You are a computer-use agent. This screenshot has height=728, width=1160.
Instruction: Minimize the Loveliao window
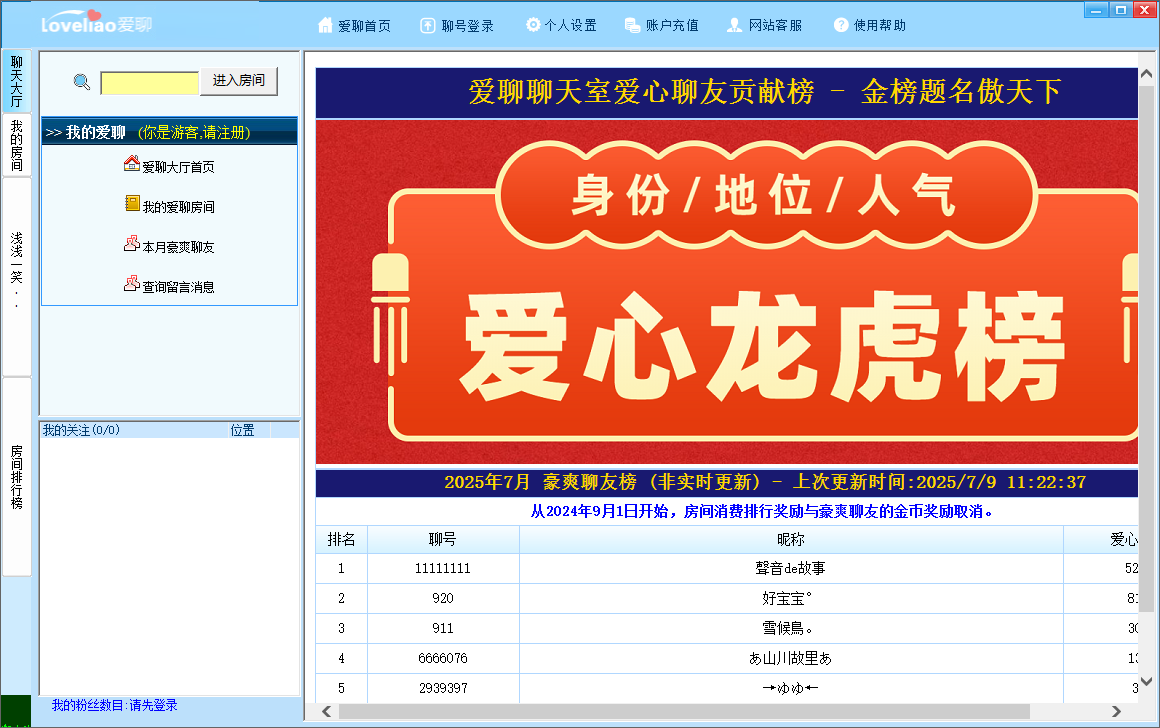[1096, 10]
